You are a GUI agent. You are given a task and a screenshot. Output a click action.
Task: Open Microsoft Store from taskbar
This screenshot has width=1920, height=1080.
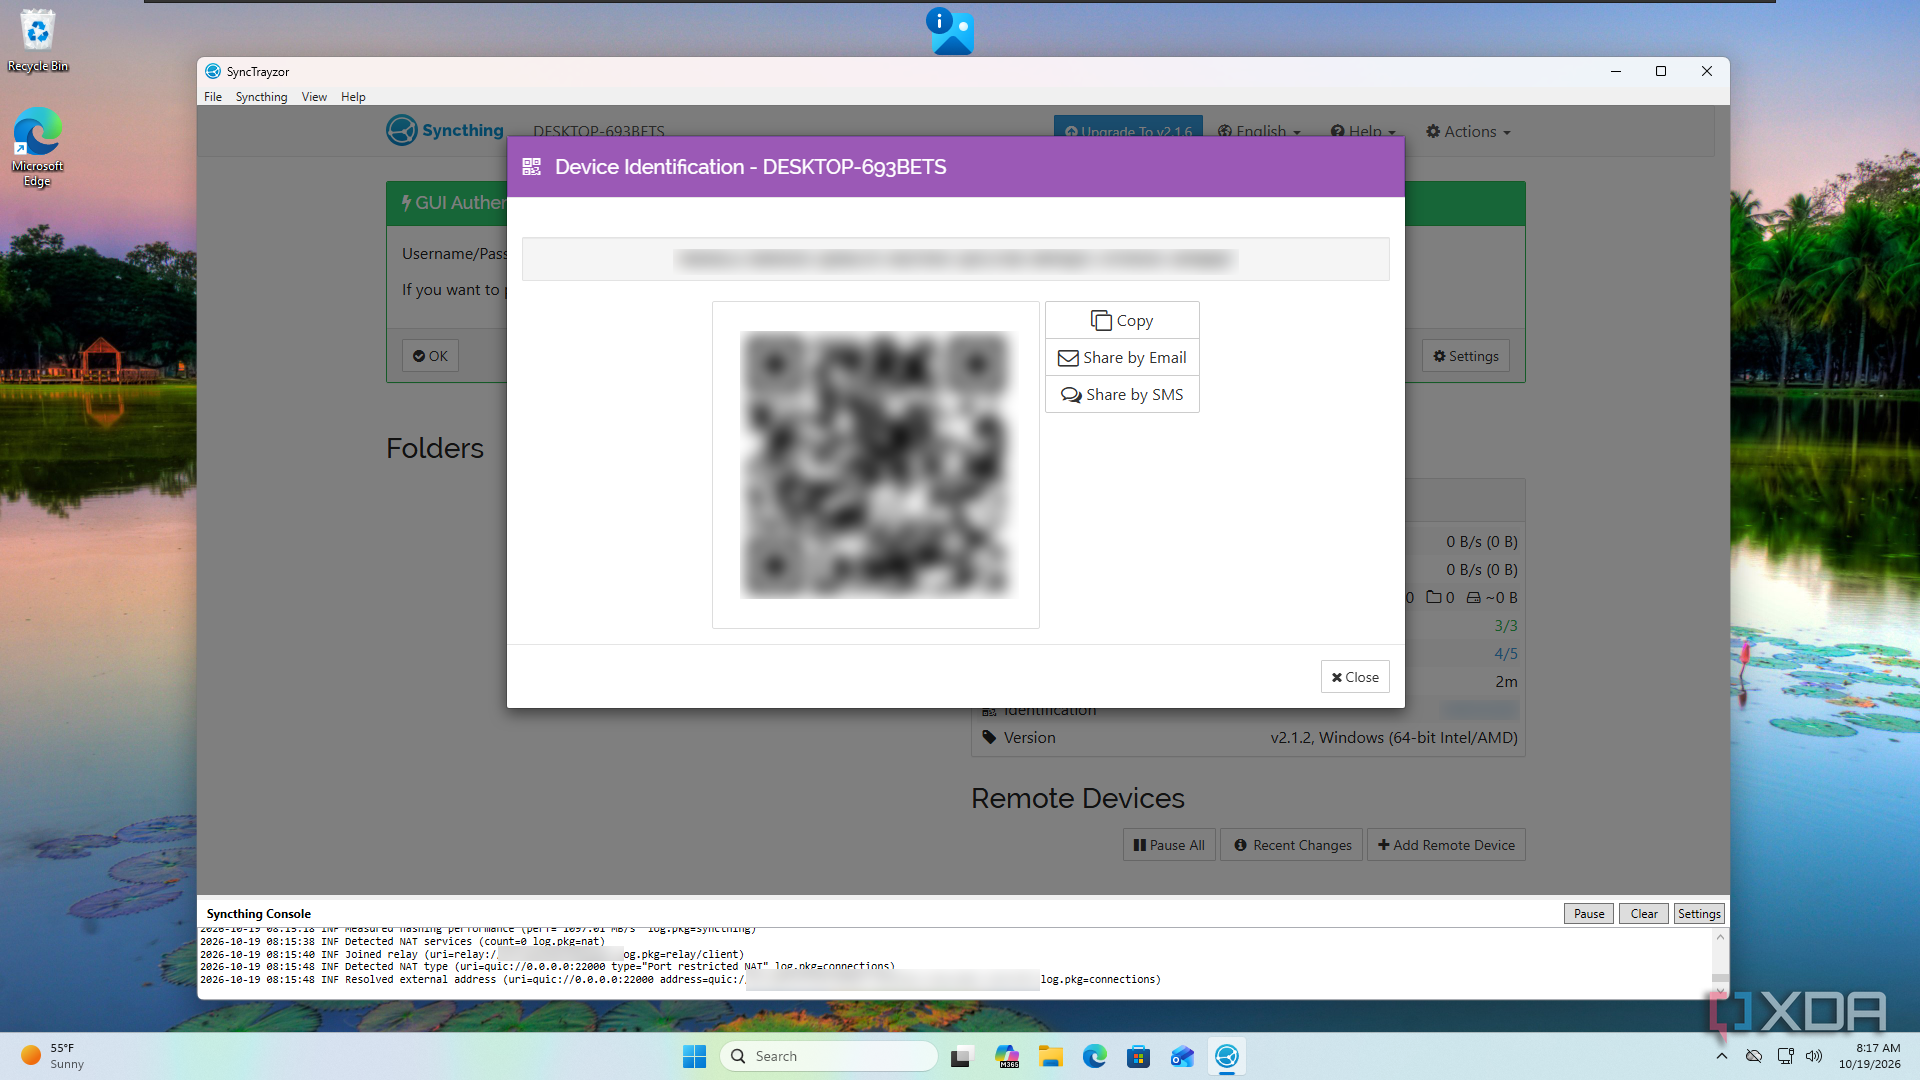point(1138,1056)
